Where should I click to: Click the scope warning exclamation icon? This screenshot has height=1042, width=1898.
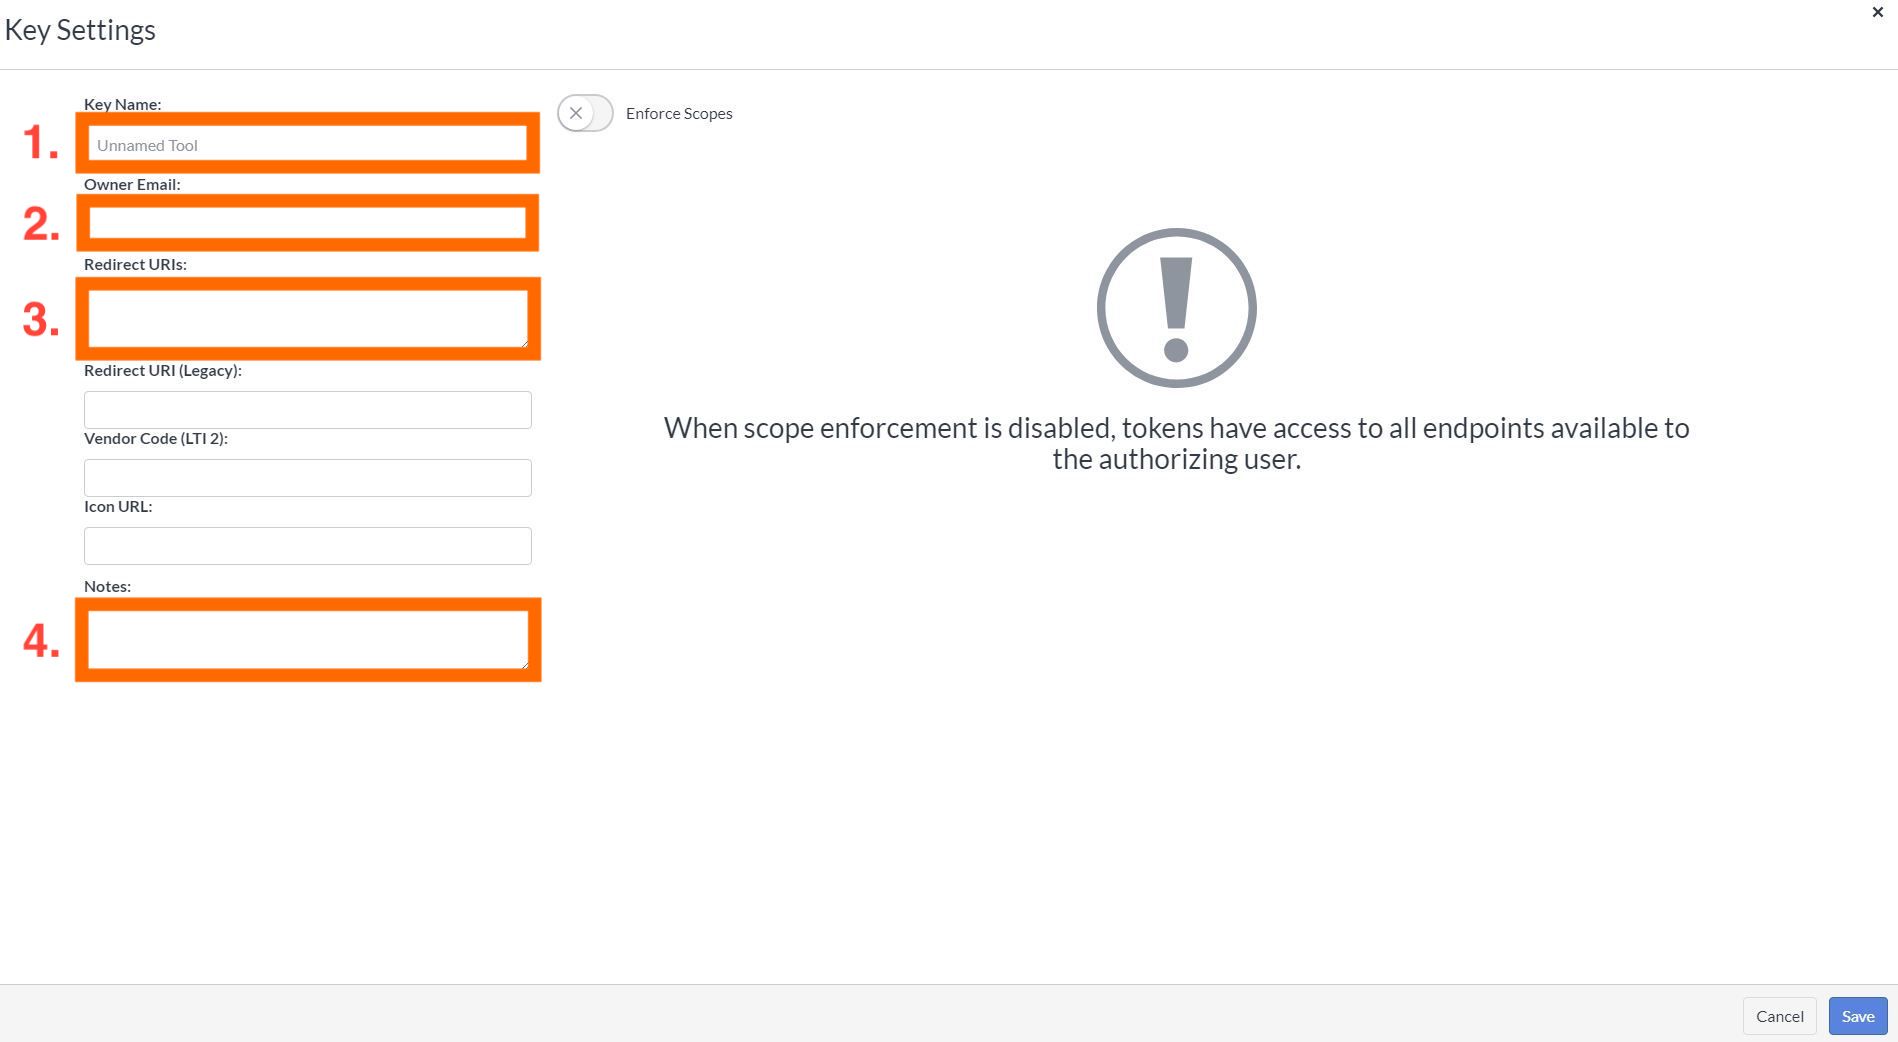click(x=1177, y=308)
